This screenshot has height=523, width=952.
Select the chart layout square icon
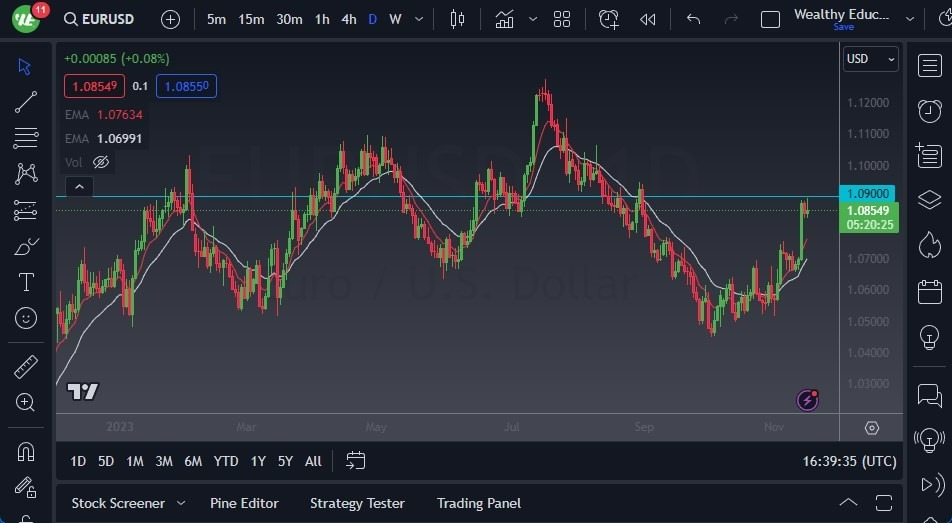770,20
